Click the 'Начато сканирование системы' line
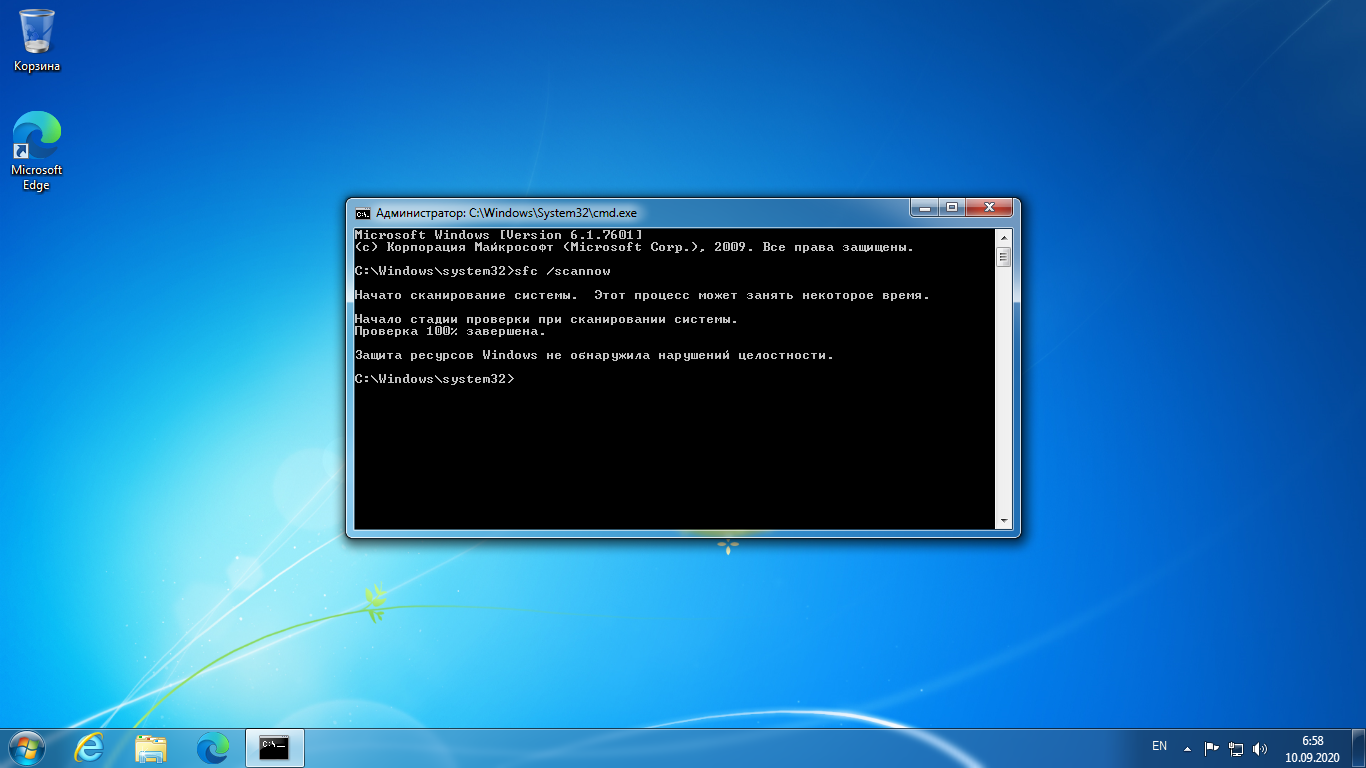Viewport: 1366px width, 768px height. click(x=642, y=295)
